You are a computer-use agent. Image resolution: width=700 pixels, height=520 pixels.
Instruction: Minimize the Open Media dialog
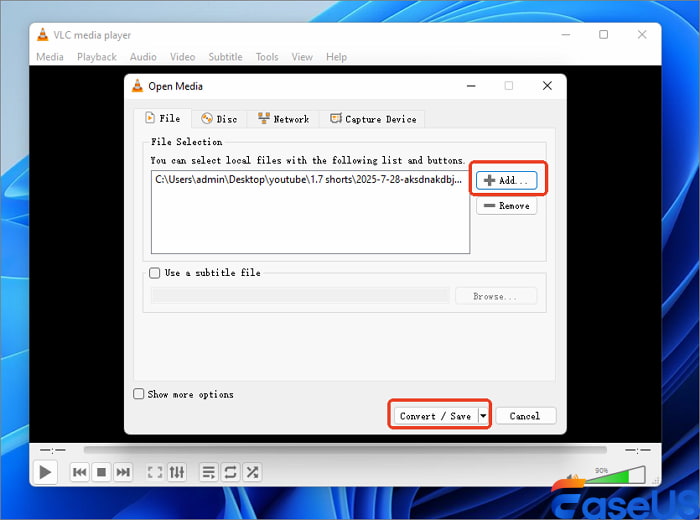[471, 86]
